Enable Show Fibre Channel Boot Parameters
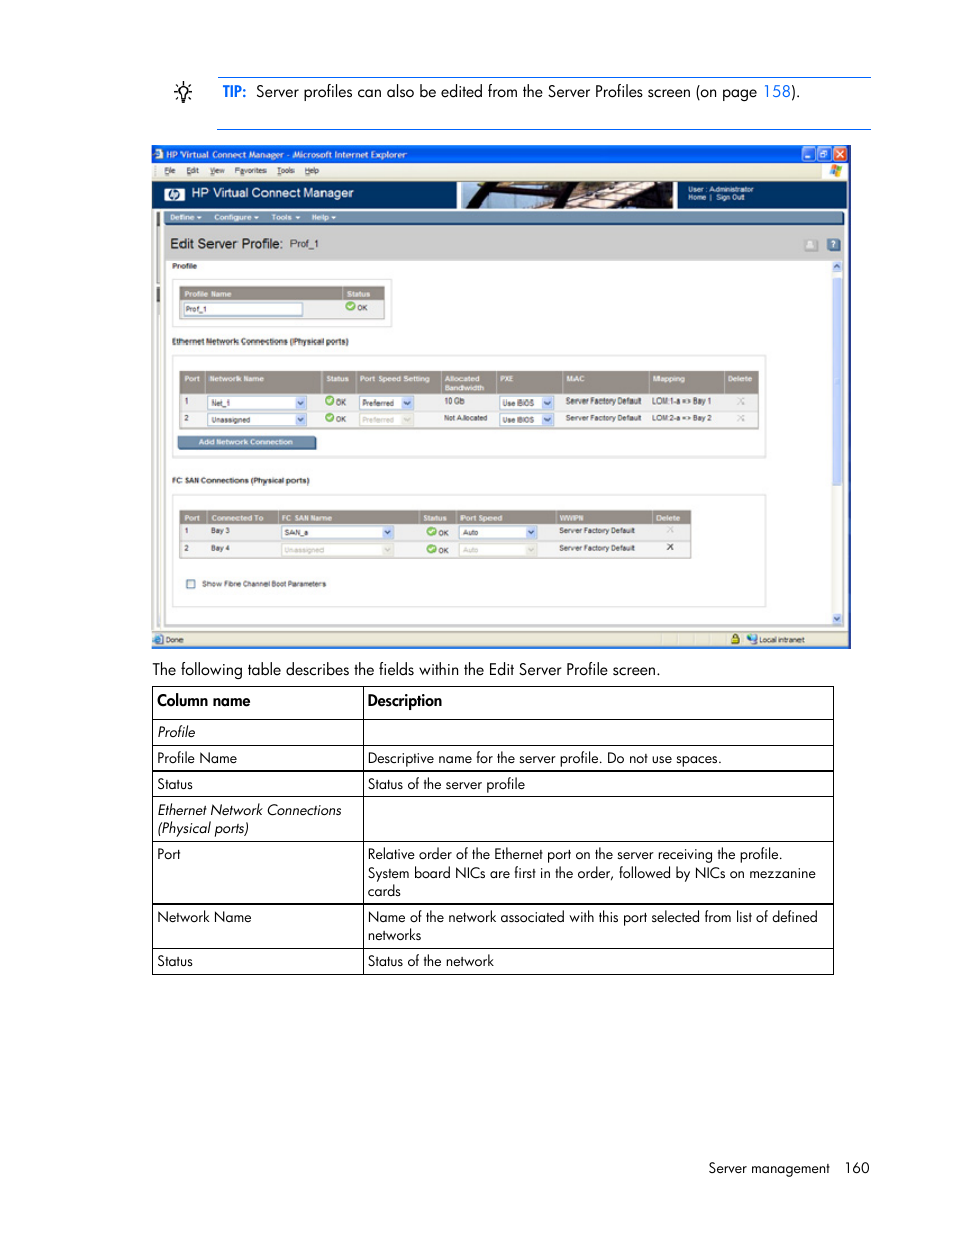The width and height of the screenshot is (954, 1235). pyautogui.click(x=191, y=584)
